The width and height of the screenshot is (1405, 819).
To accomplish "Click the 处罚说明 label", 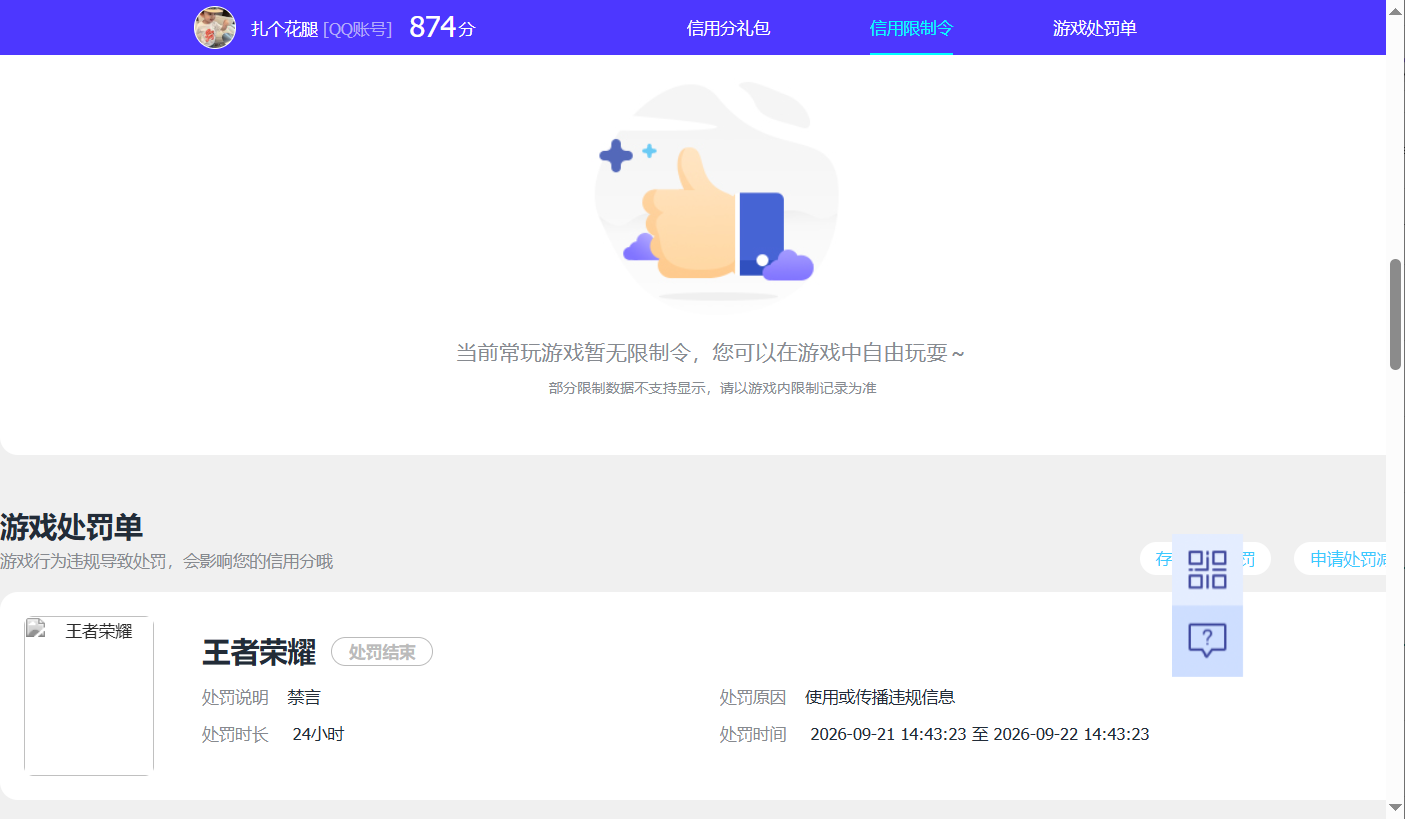I will [235, 697].
